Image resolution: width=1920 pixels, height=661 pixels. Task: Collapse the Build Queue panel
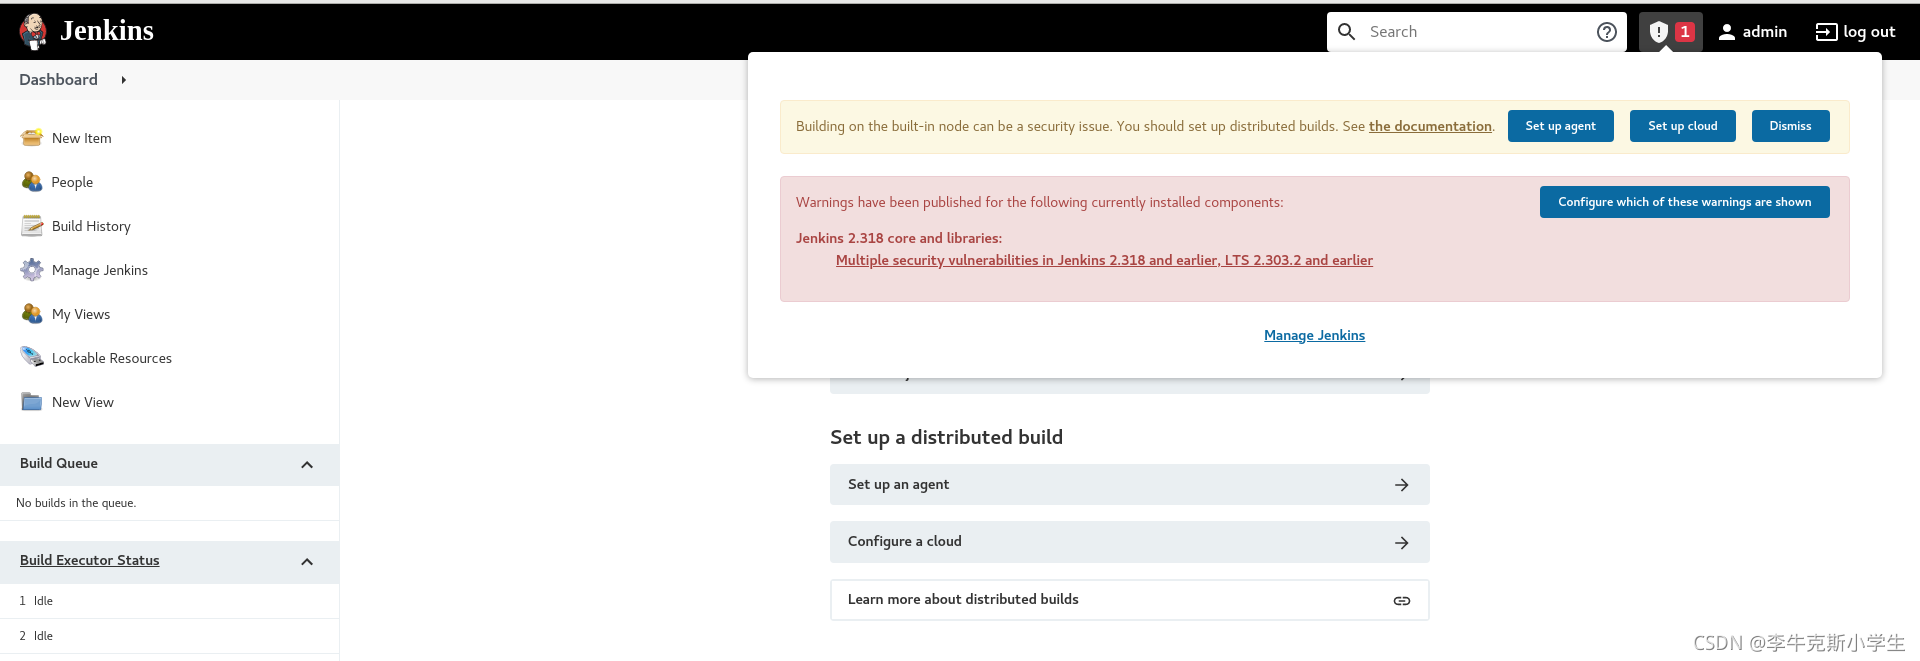click(307, 465)
